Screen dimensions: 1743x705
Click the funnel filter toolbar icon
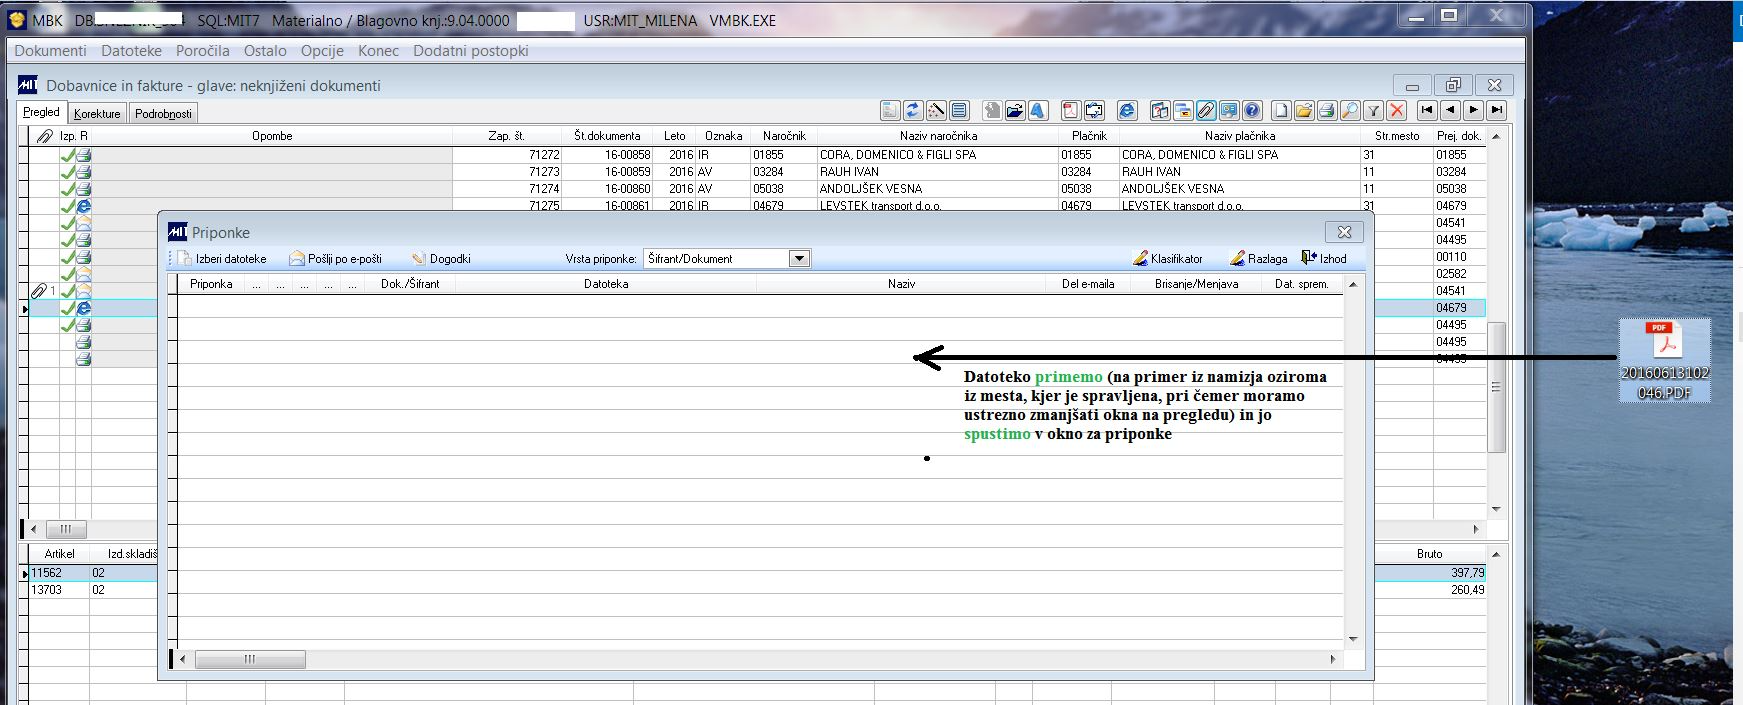point(1374,111)
